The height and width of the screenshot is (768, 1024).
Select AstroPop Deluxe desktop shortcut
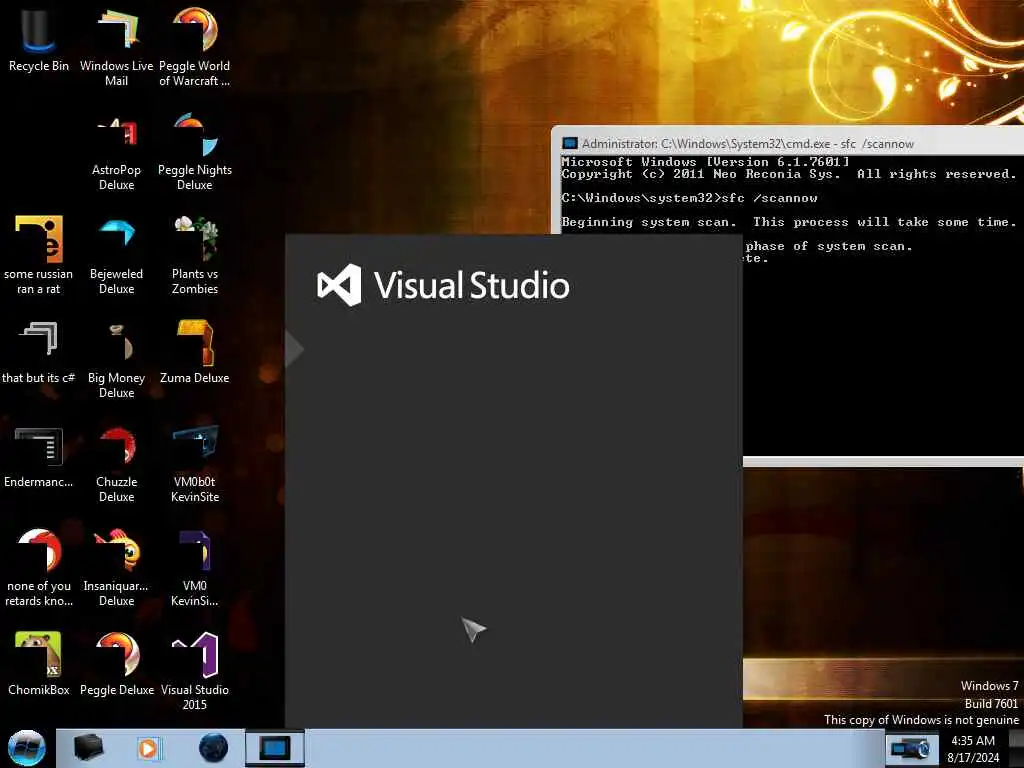coord(116,152)
